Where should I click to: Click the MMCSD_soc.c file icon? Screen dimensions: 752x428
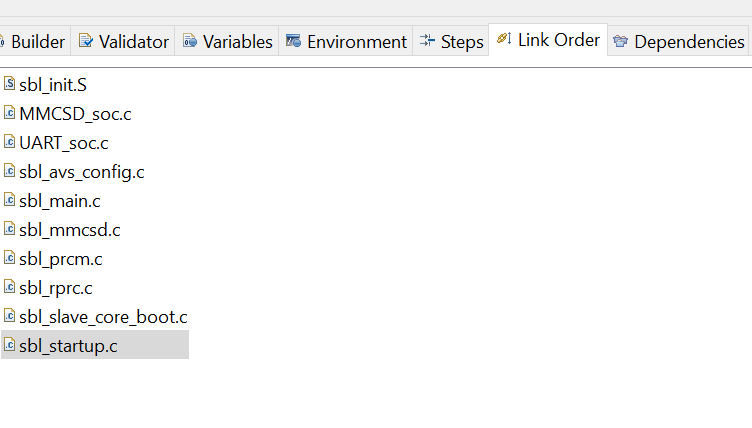click(9, 113)
